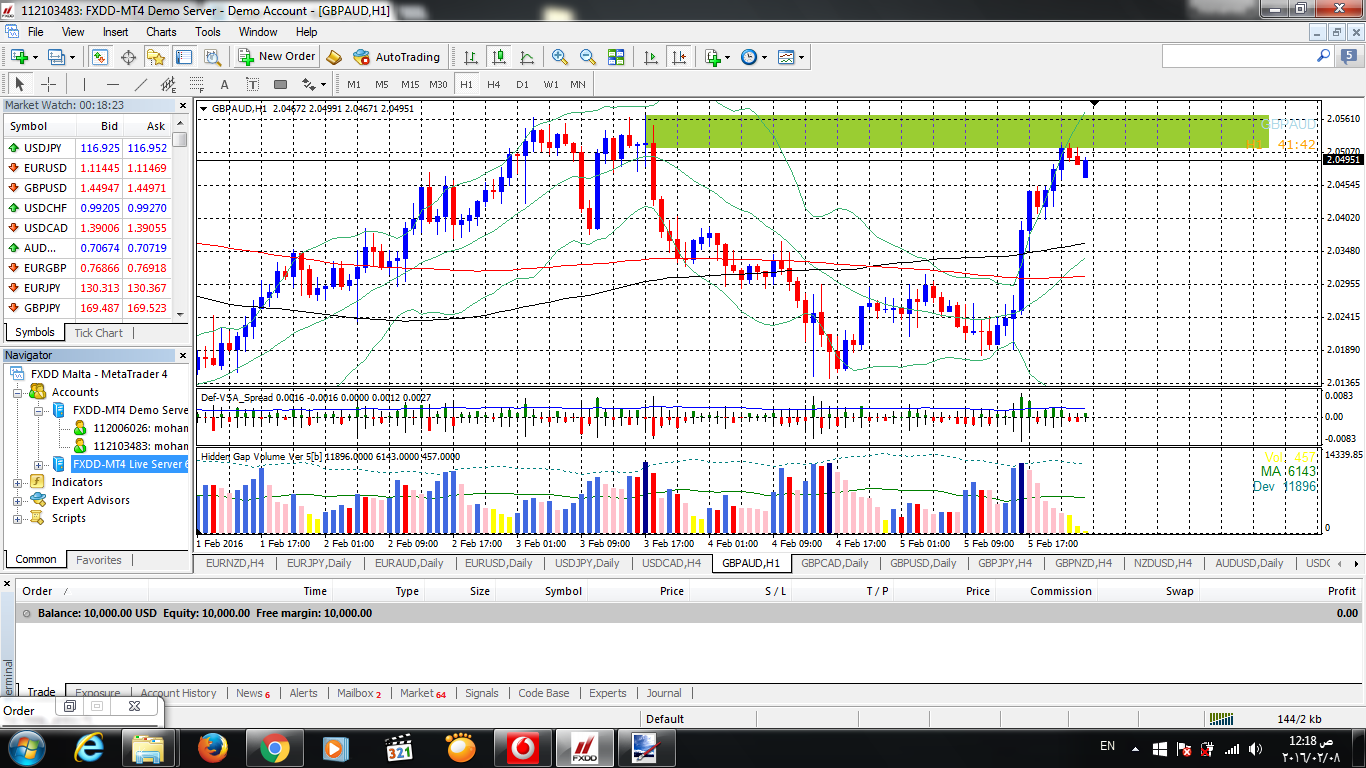Image resolution: width=1366 pixels, height=768 pixels.
Task: Close the Market Watch panel
Action: pyautogui.click(x=182, y=105)
